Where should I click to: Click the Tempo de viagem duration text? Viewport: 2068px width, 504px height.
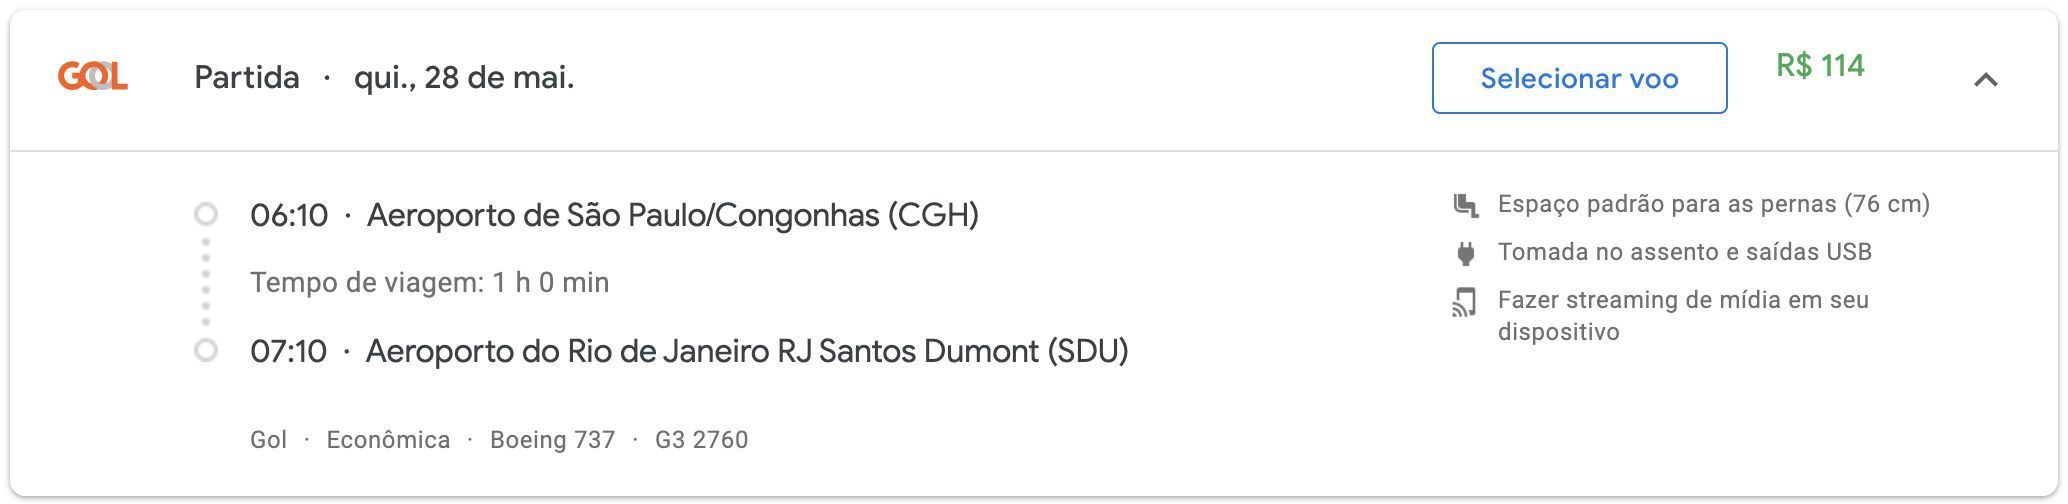(x=430, y=283)
